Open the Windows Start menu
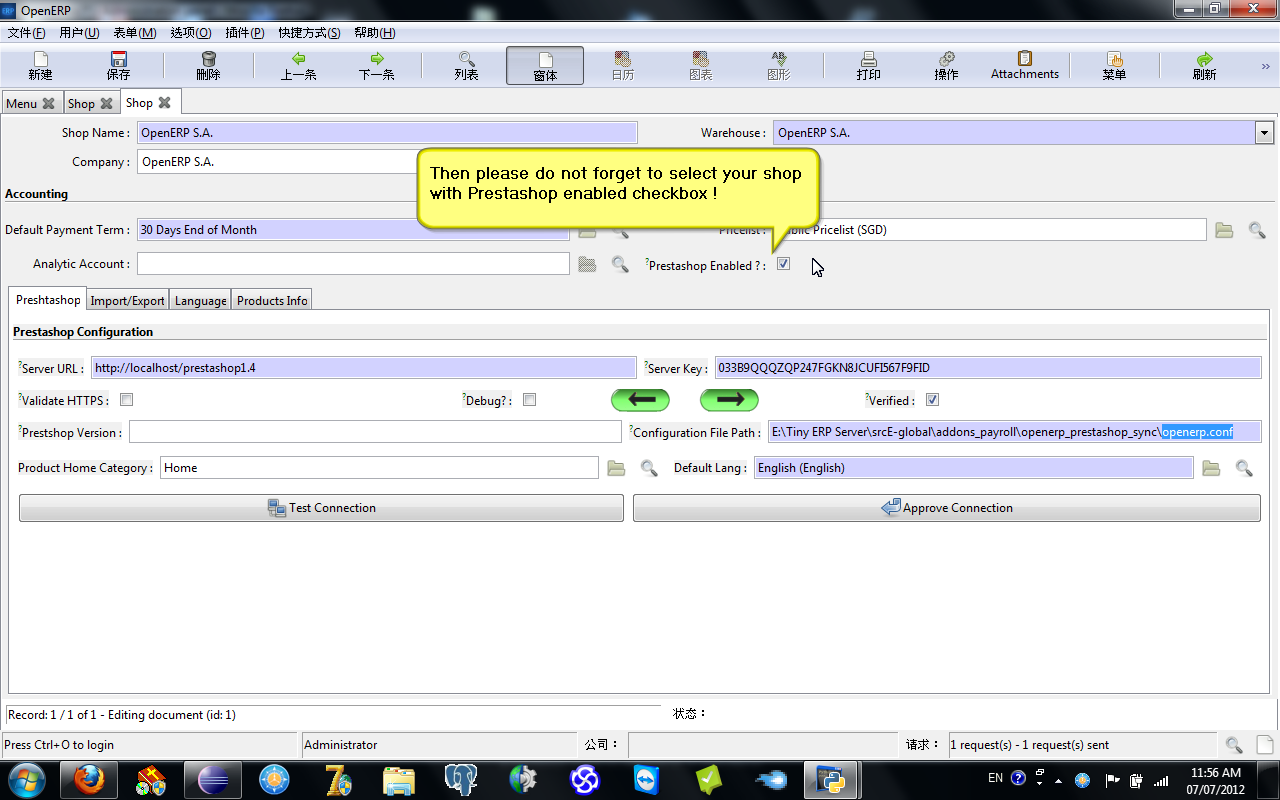The height and width of the screenshot is (800, 1280). (26, 779)
